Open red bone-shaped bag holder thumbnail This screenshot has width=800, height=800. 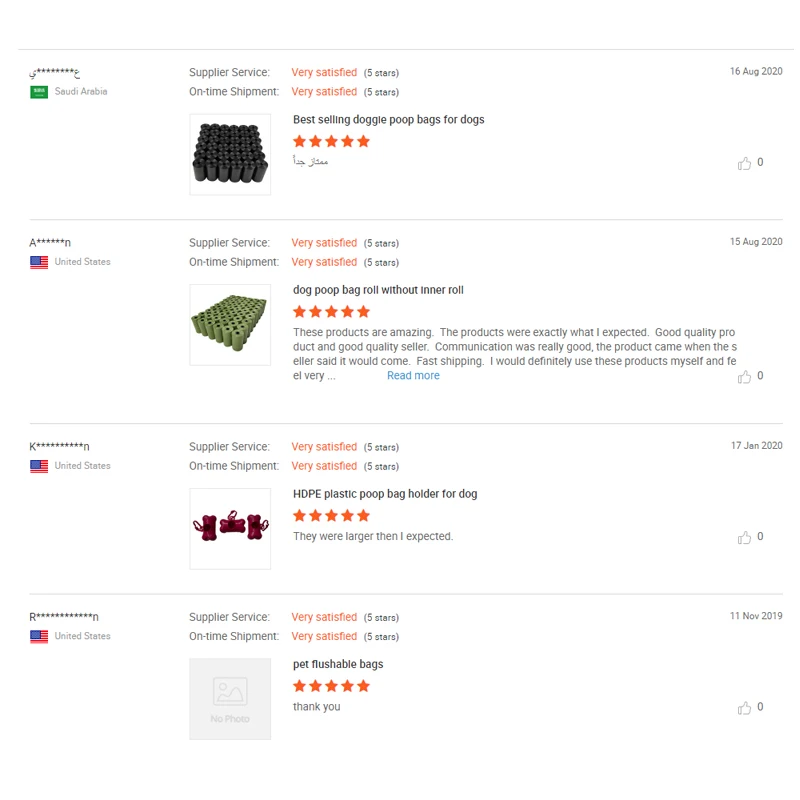pos(230,528)
